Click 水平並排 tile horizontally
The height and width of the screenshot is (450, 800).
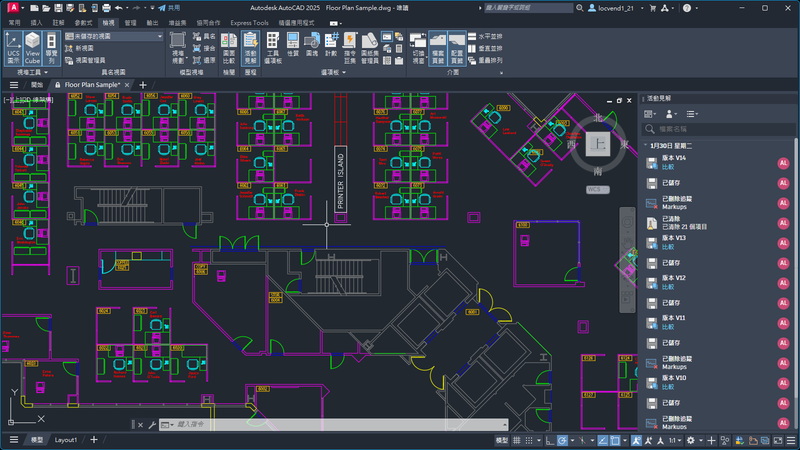point(485,36)
